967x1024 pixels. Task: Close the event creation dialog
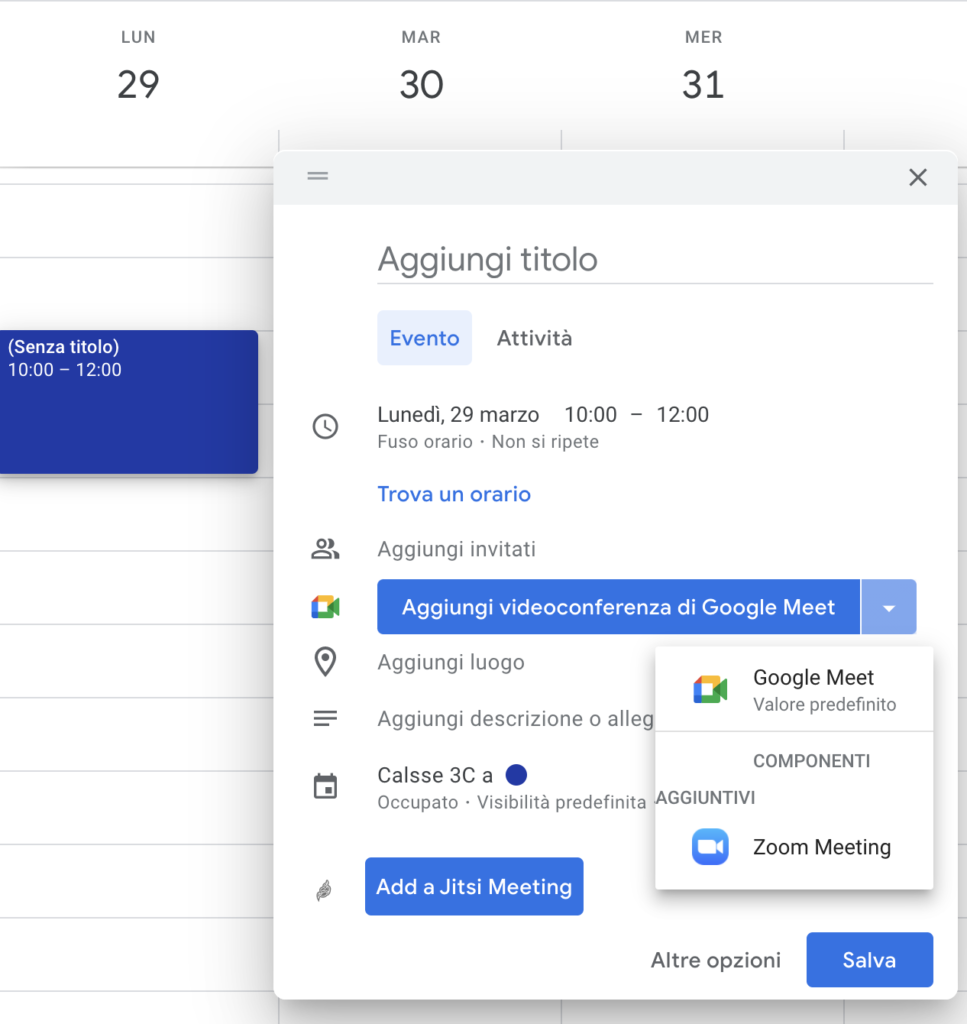(917, 177)
